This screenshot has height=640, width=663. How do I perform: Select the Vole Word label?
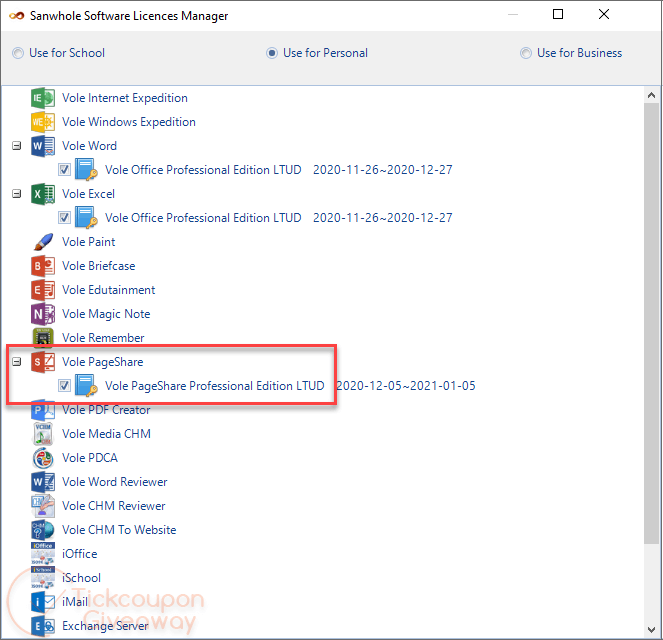(x=89, y=146)
